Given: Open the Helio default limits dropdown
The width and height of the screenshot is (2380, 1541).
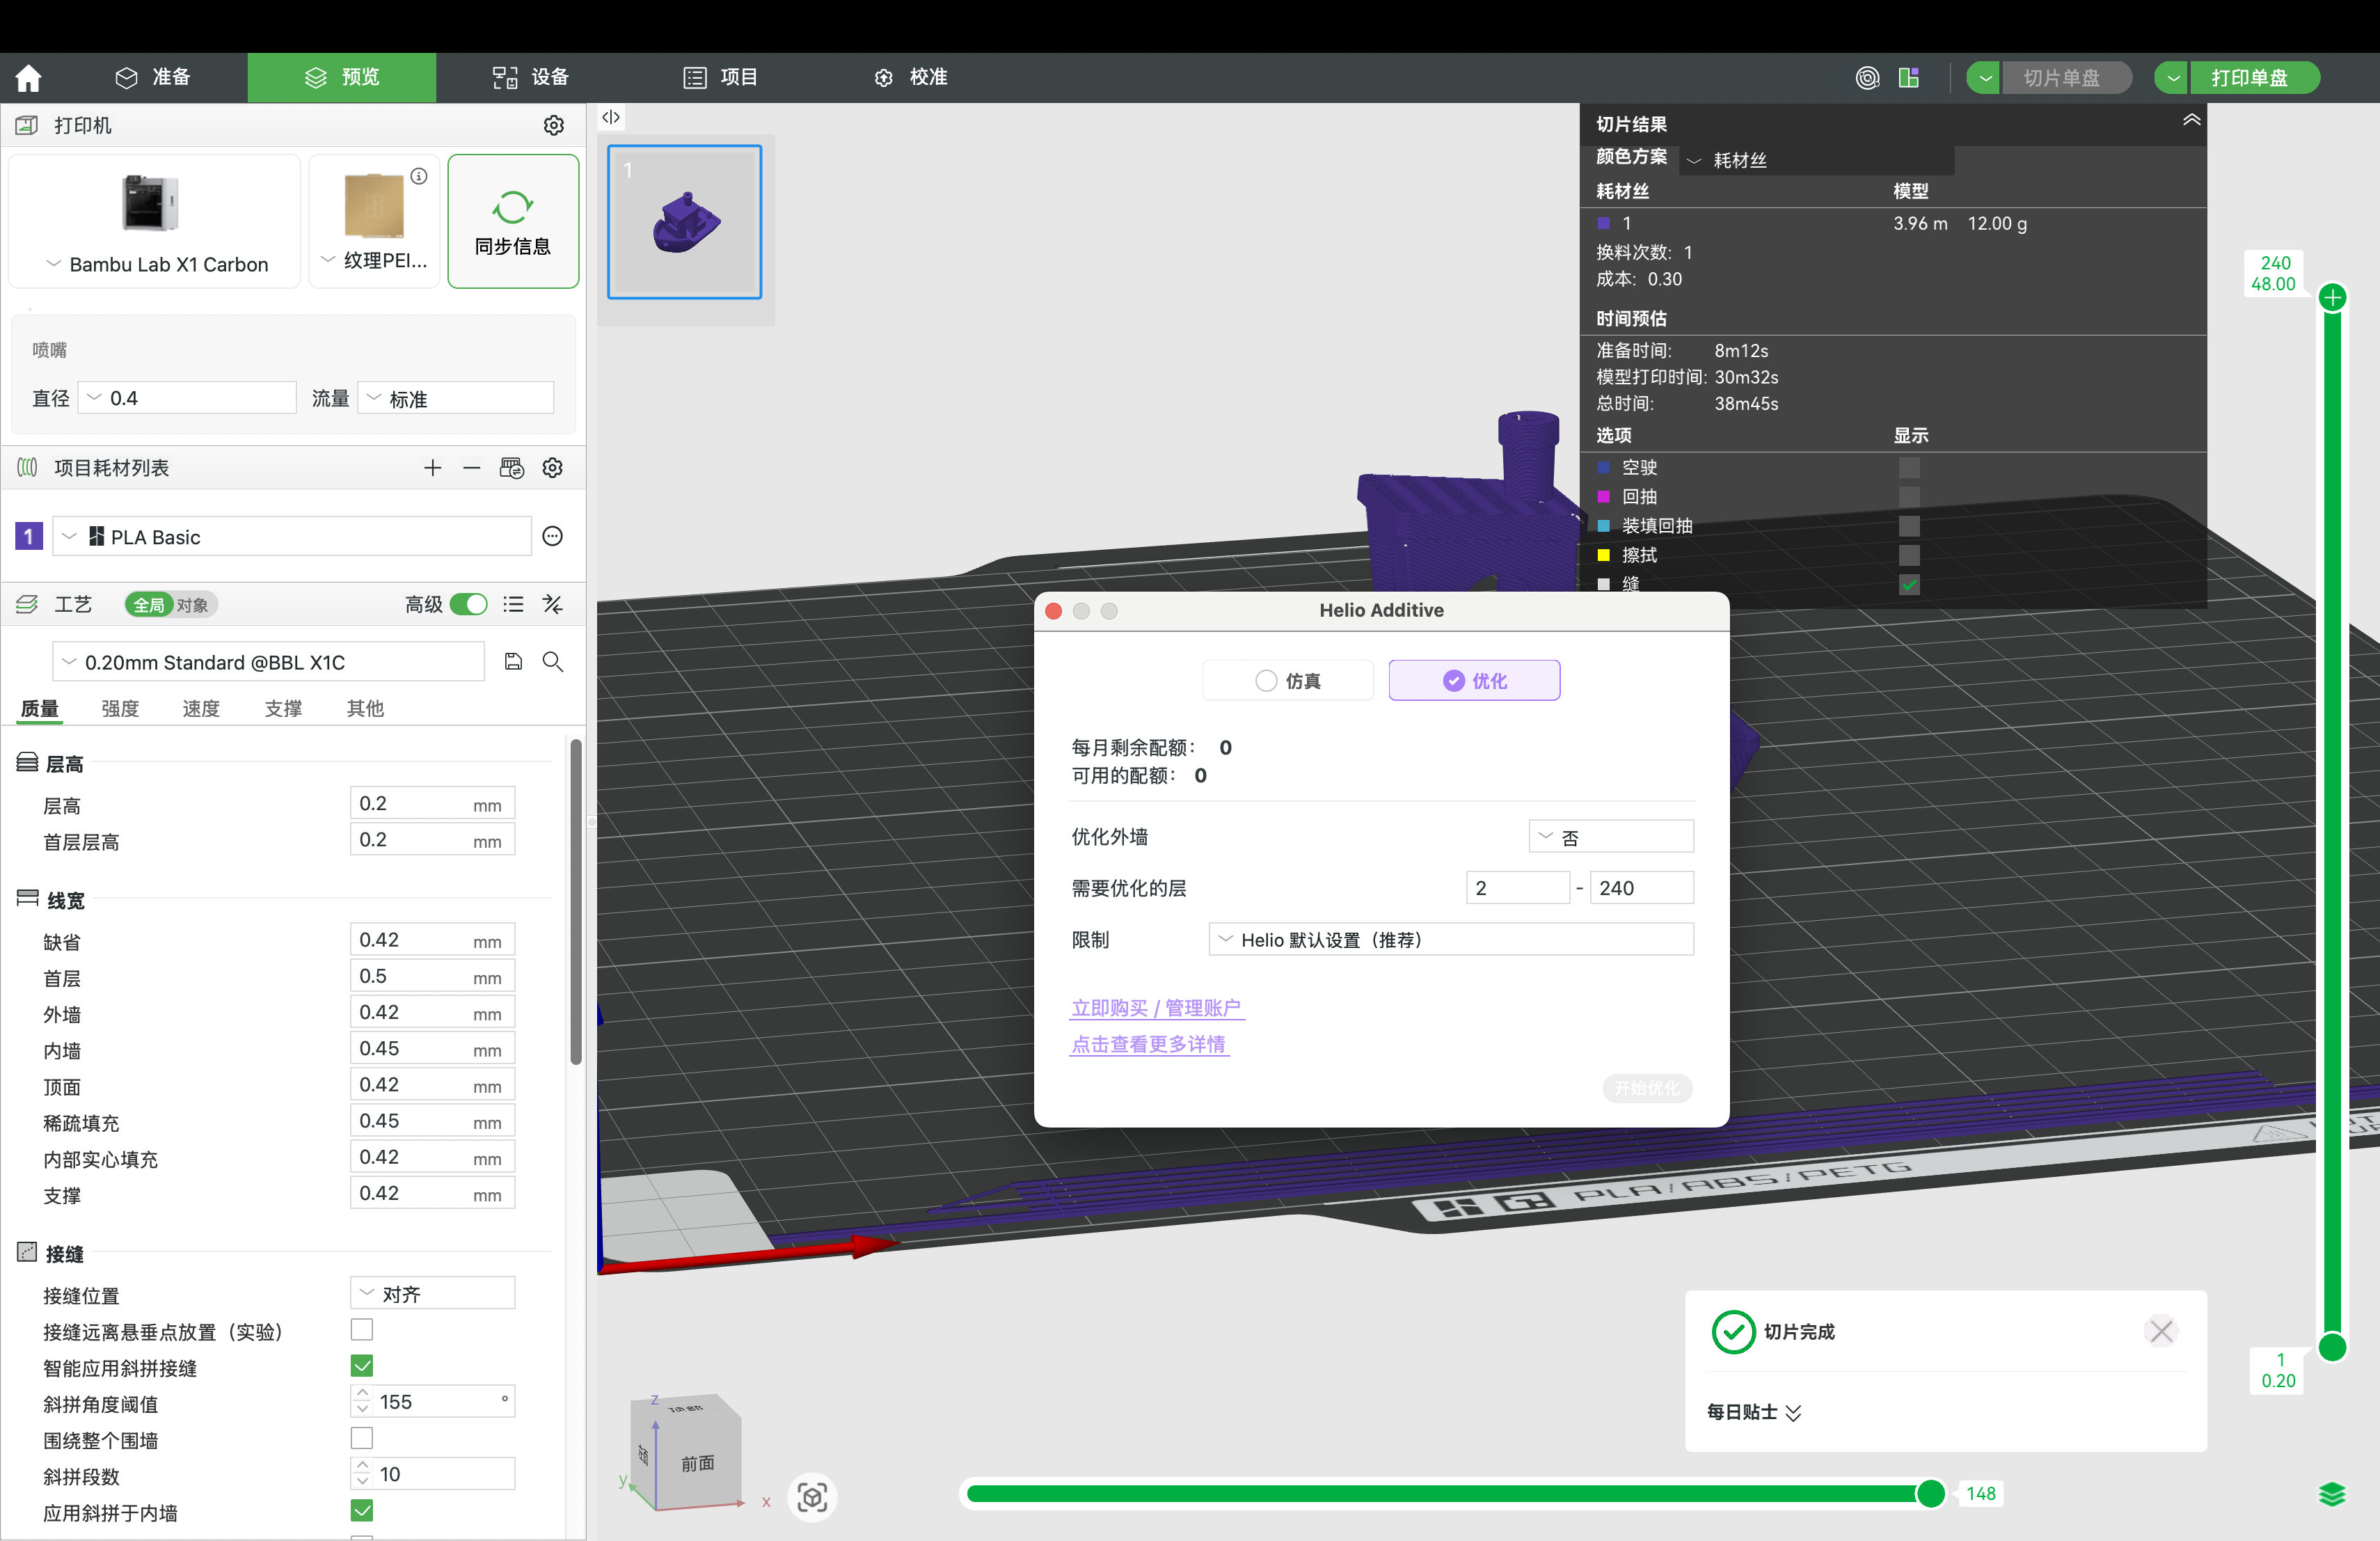Looking at the screenshot, I should point(1450,940).
